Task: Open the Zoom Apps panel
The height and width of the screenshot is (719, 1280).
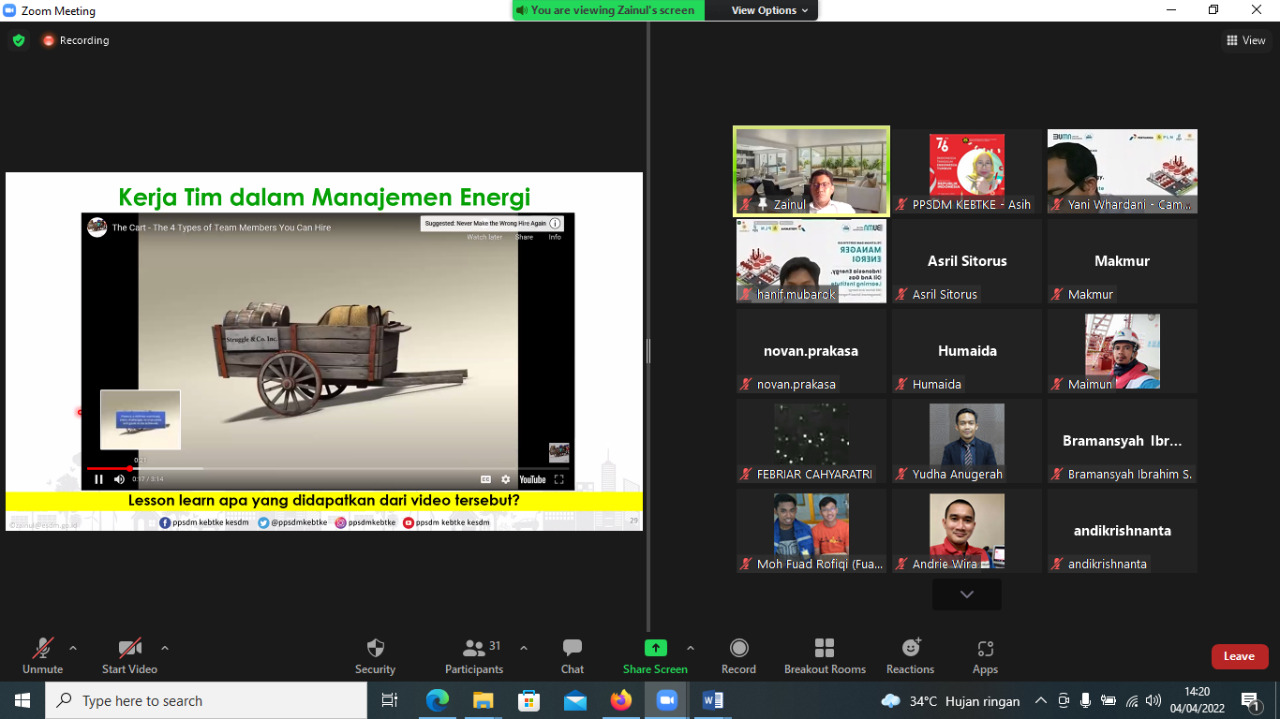Action: pos(985,656)
